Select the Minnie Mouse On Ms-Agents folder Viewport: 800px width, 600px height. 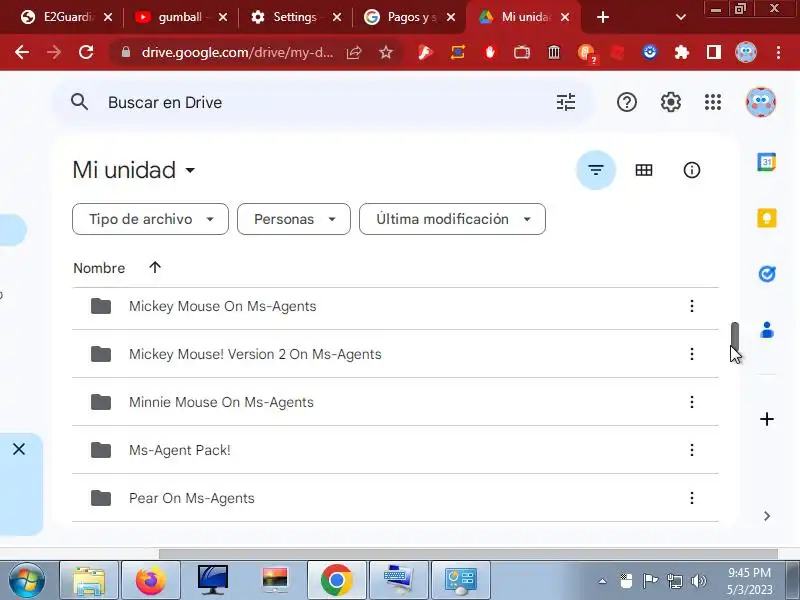click(395, 402)
